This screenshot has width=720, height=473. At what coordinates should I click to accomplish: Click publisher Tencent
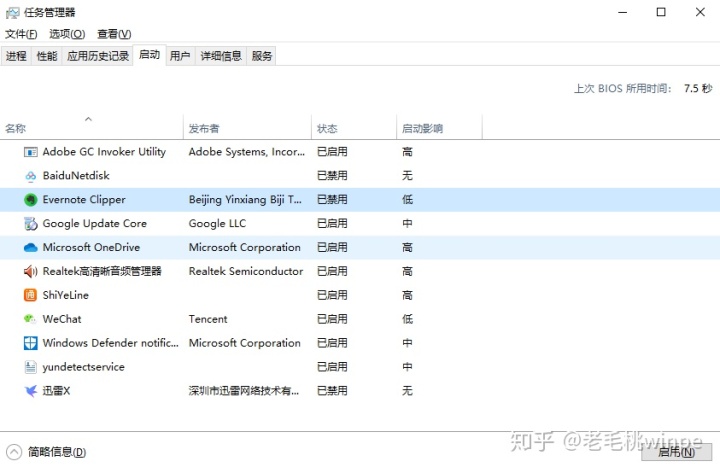pyautogui.click(x=208, y=319)
